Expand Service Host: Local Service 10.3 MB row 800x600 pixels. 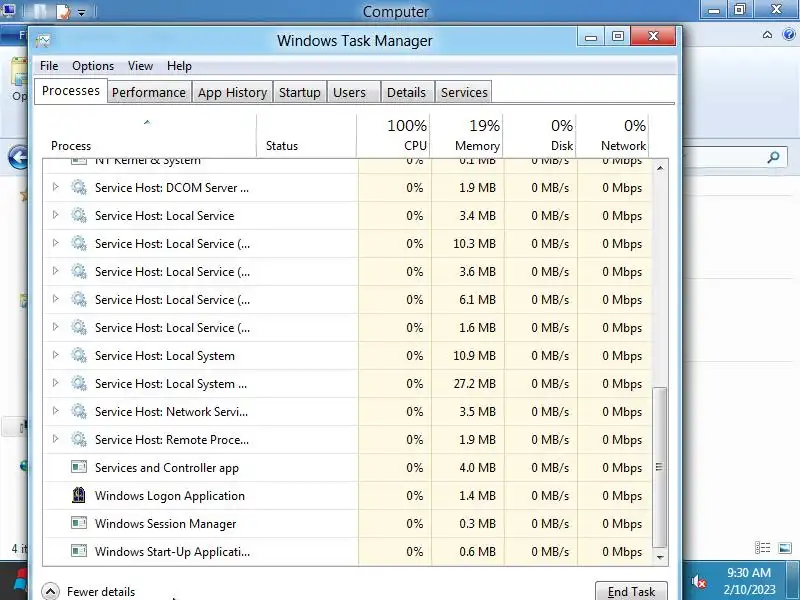click(x=56, y=243)
